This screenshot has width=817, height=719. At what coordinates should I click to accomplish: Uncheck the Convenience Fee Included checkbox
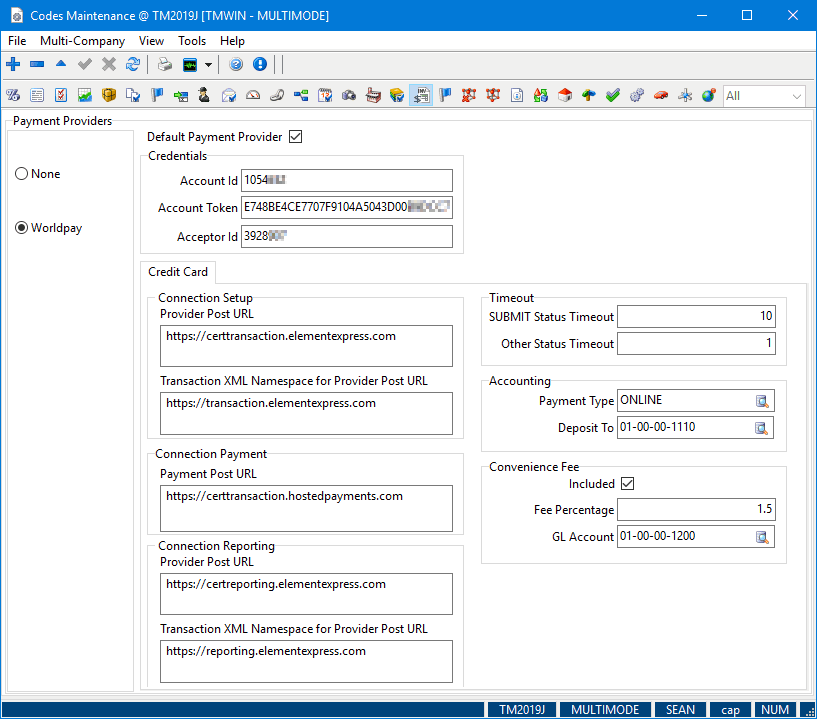click(628, 484)
